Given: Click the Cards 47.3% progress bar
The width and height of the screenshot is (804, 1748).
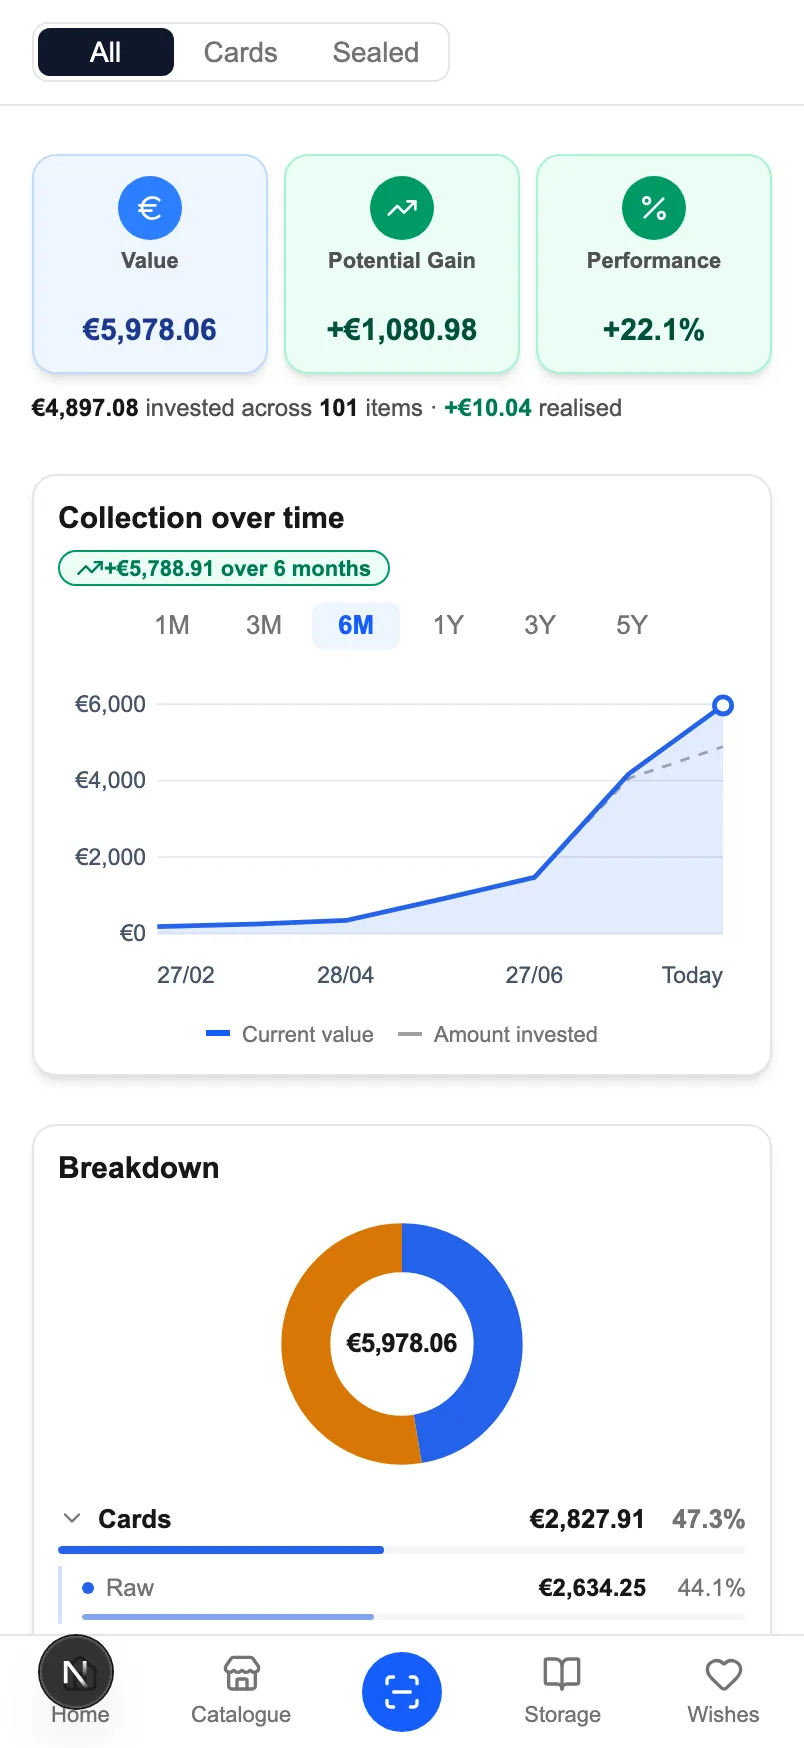Looking at the screenshot, I should click(402, 1550).
